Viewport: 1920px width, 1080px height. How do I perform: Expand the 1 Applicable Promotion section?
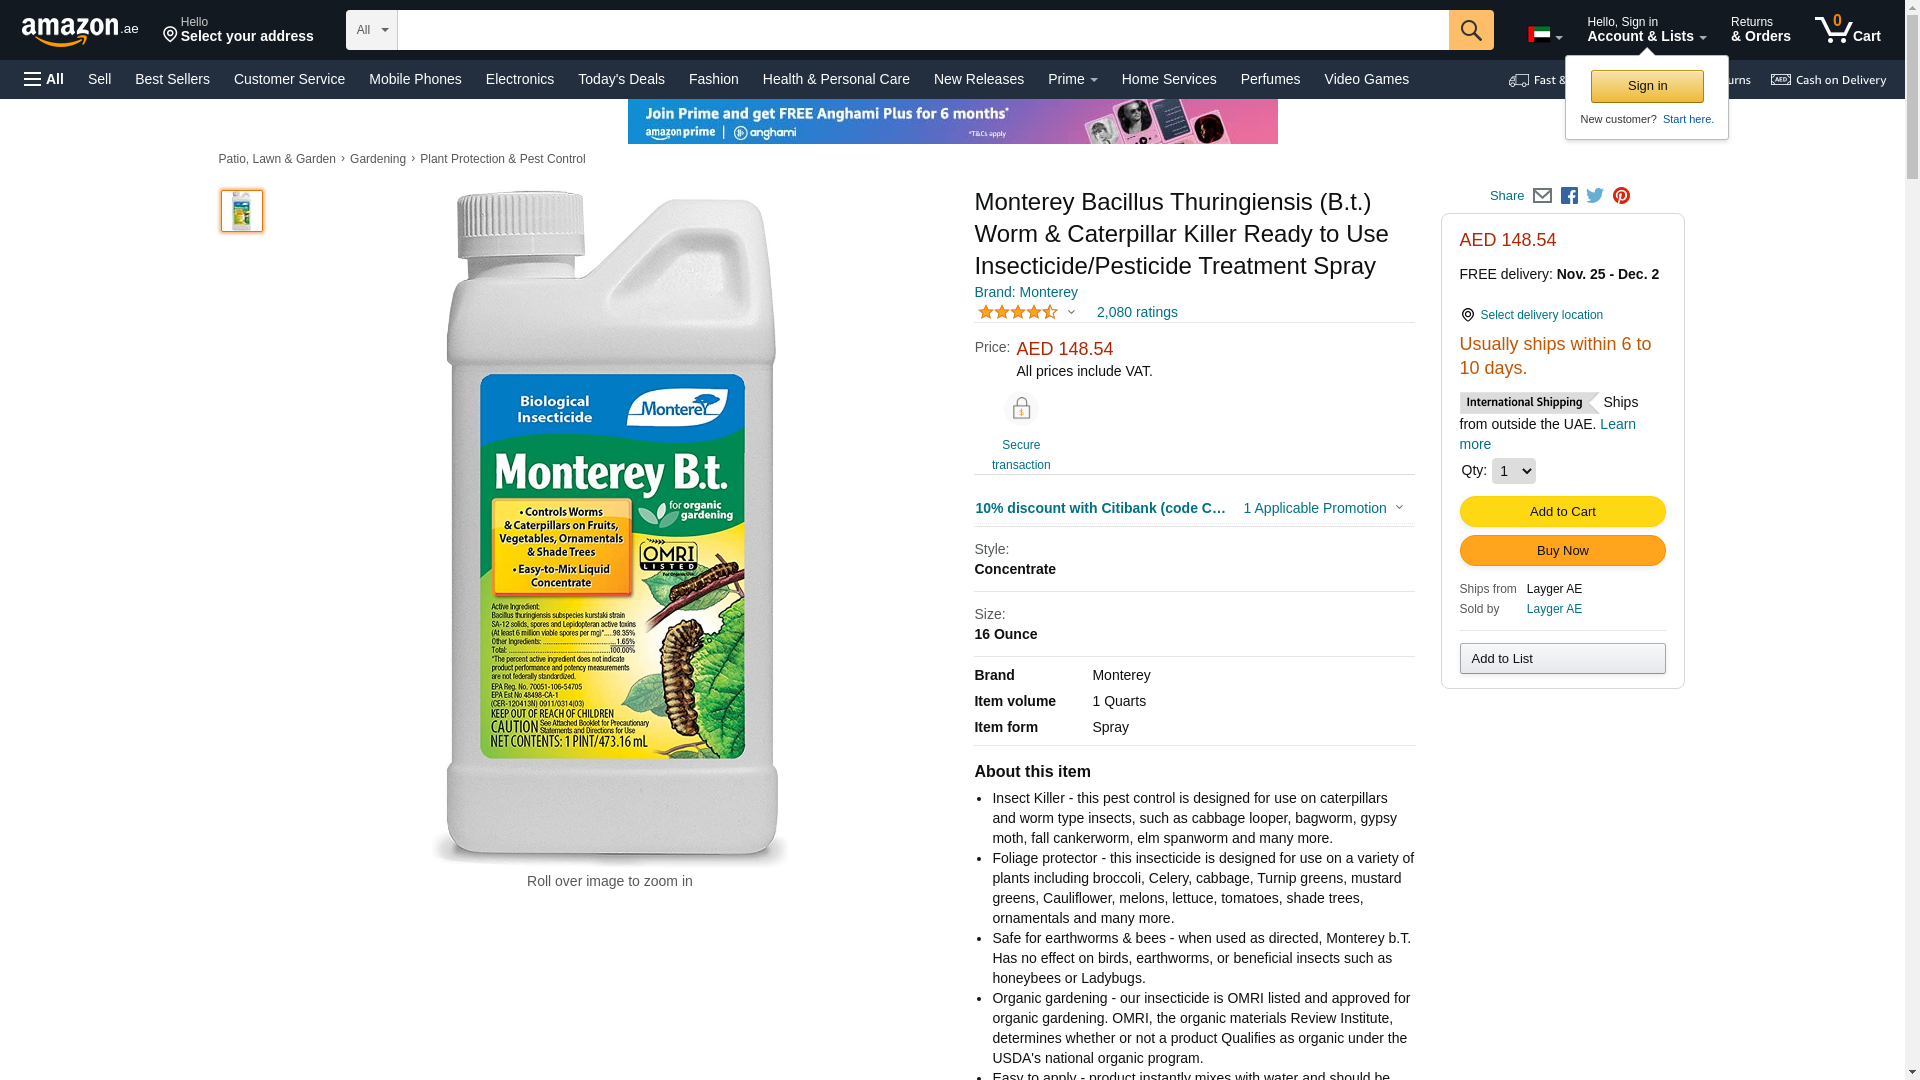[x=1323, y=508]
